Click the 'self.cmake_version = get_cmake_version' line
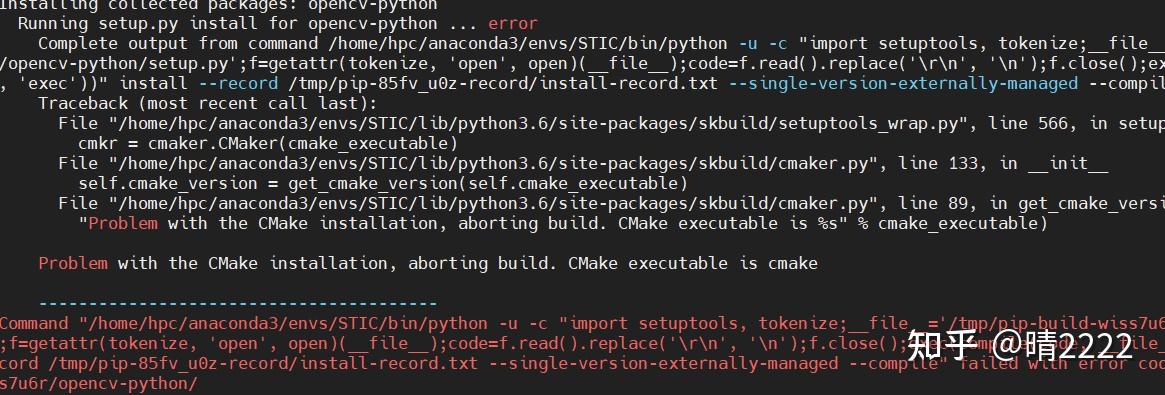The image size is (1165, 395). pyautogui.click(x=383, y=183)
